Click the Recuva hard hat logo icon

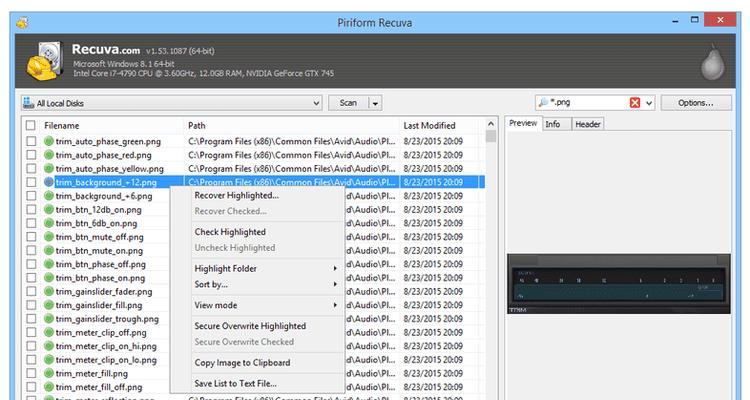pos(45,62)
